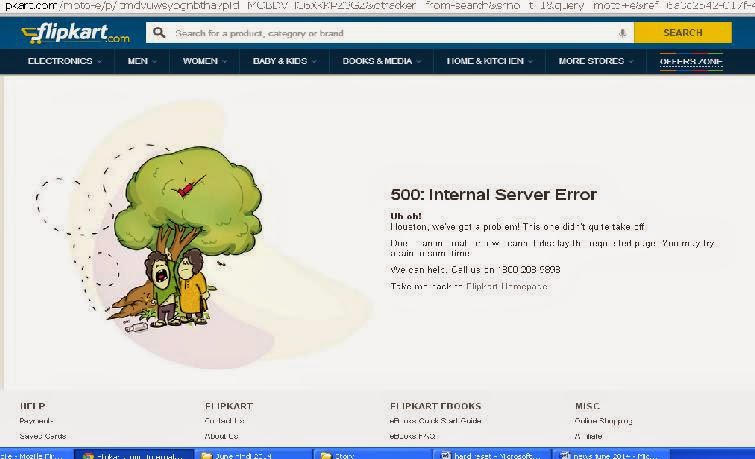Click the browser address bar URL
755x459 pixels.
point(378,6)
